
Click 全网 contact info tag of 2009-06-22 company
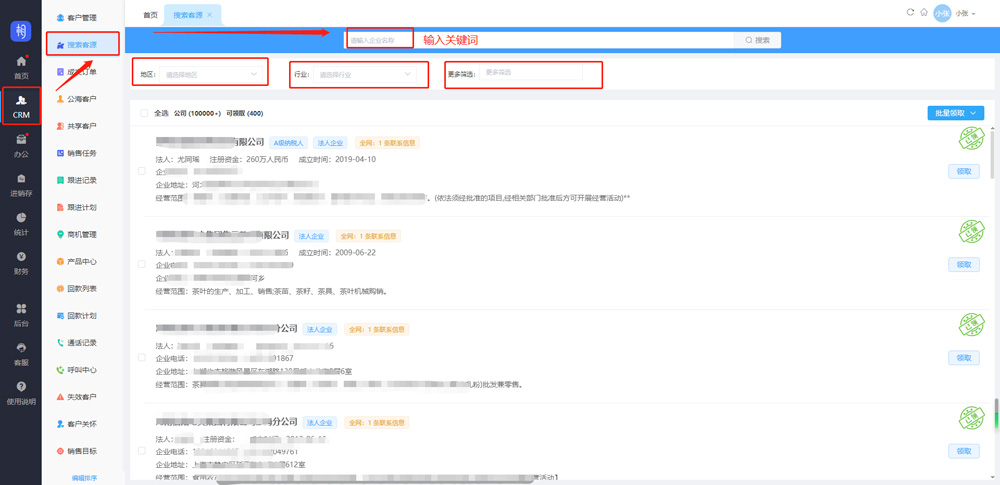[x=368, y=236]
